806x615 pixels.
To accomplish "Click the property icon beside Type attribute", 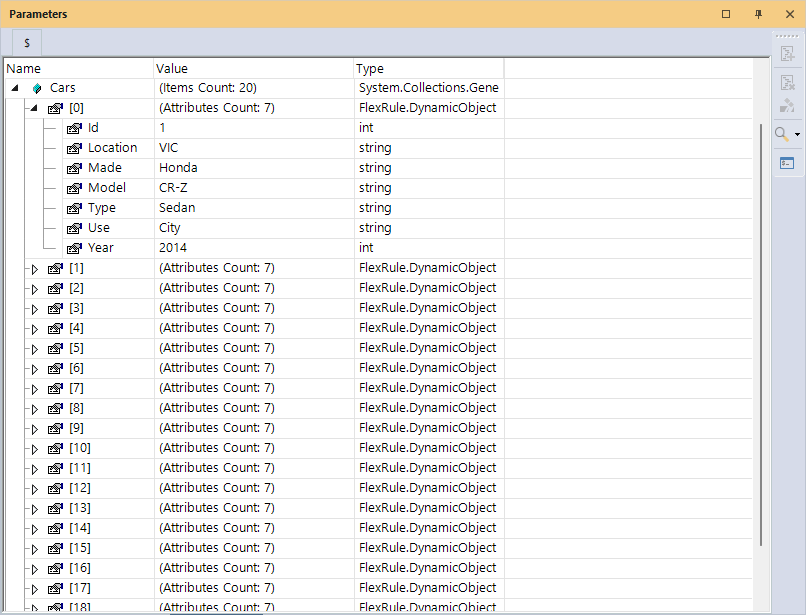I will point(75,208).
